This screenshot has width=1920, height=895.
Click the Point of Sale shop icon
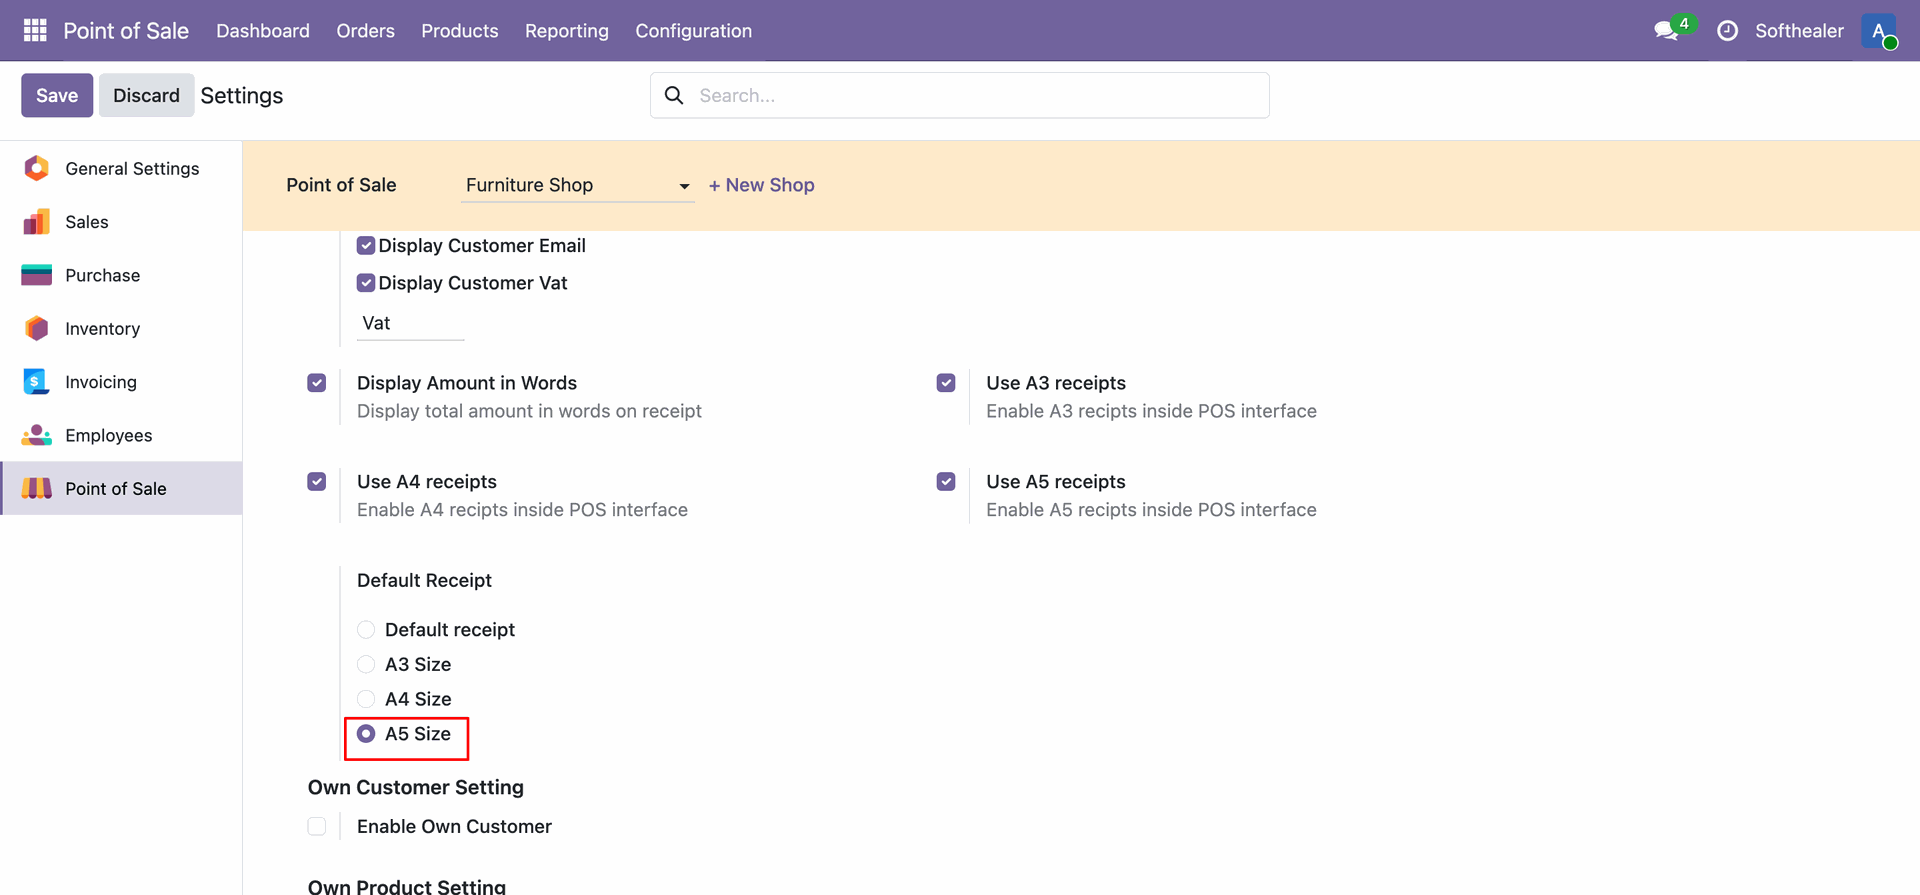(x=37, y=488)
